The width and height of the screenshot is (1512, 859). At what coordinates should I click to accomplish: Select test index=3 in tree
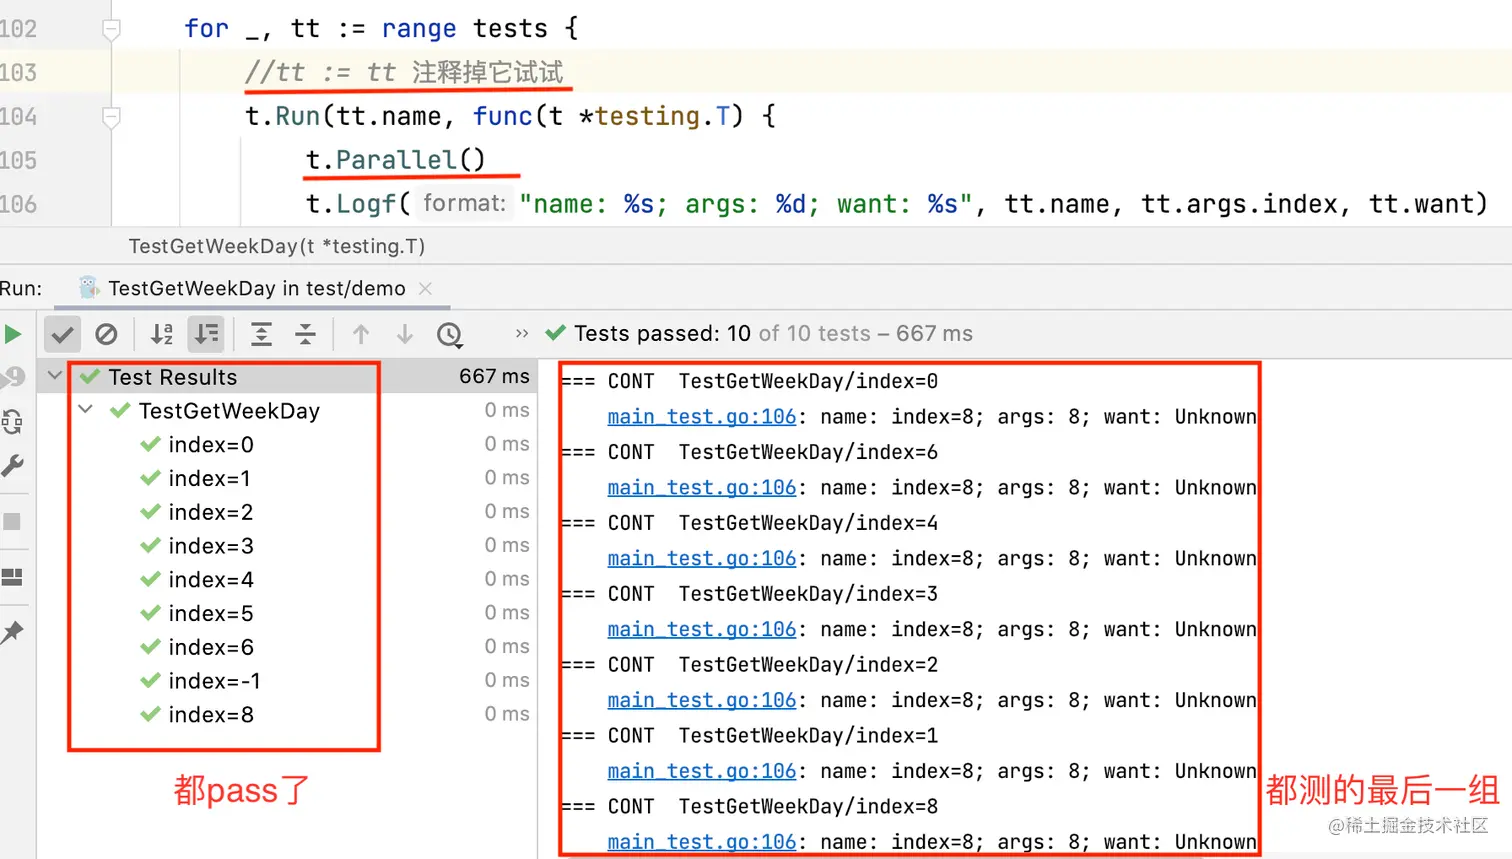click(211, 547)
